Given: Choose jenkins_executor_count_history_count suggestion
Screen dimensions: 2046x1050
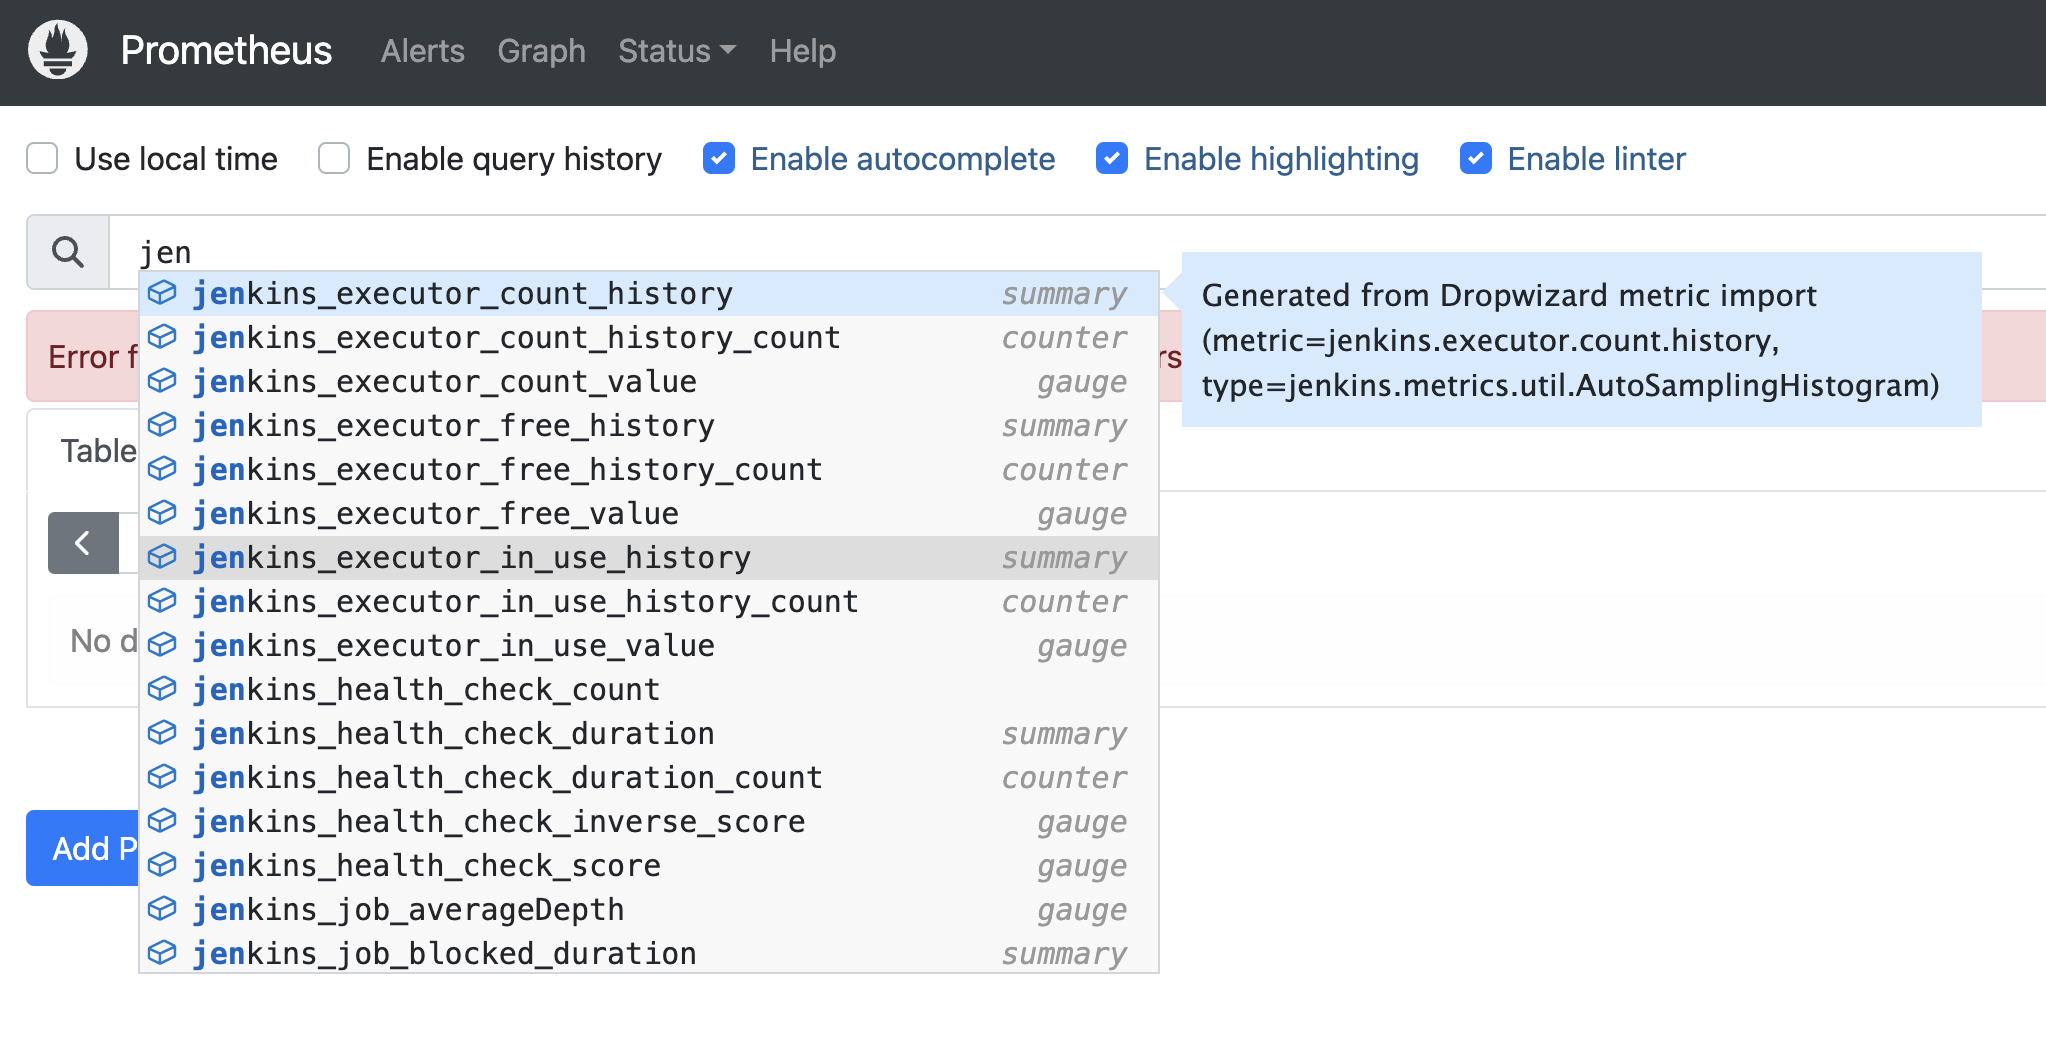Looking at the screenshot, I should 648,337.
